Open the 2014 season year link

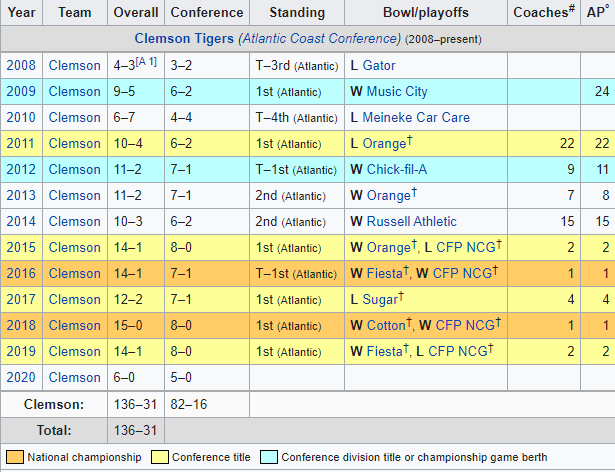click(x=21, y=221)
